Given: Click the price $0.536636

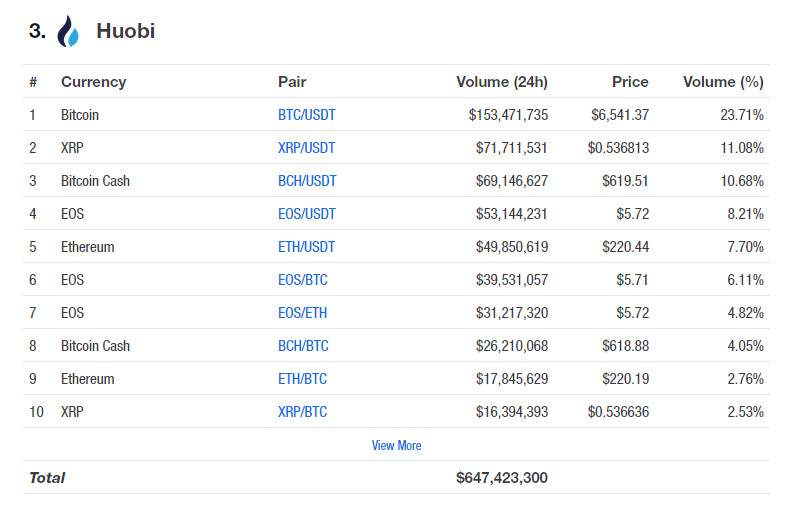Looking at the screenshot, I should pos(618,412).
